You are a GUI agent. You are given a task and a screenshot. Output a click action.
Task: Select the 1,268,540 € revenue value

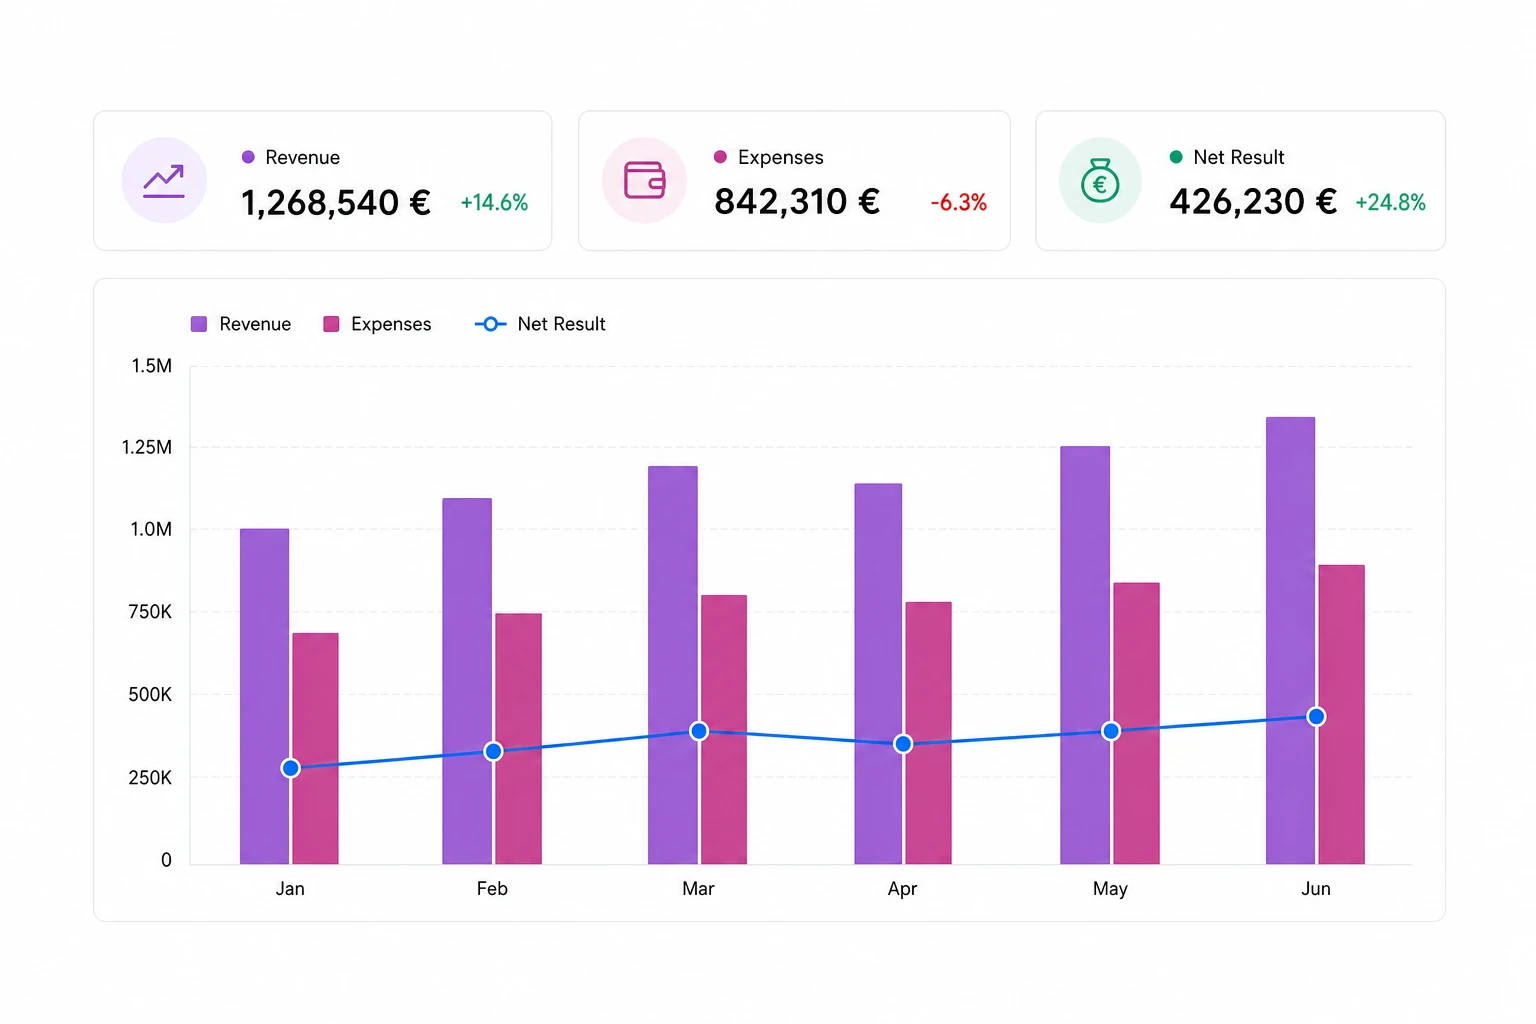click(x=336, y=203)
